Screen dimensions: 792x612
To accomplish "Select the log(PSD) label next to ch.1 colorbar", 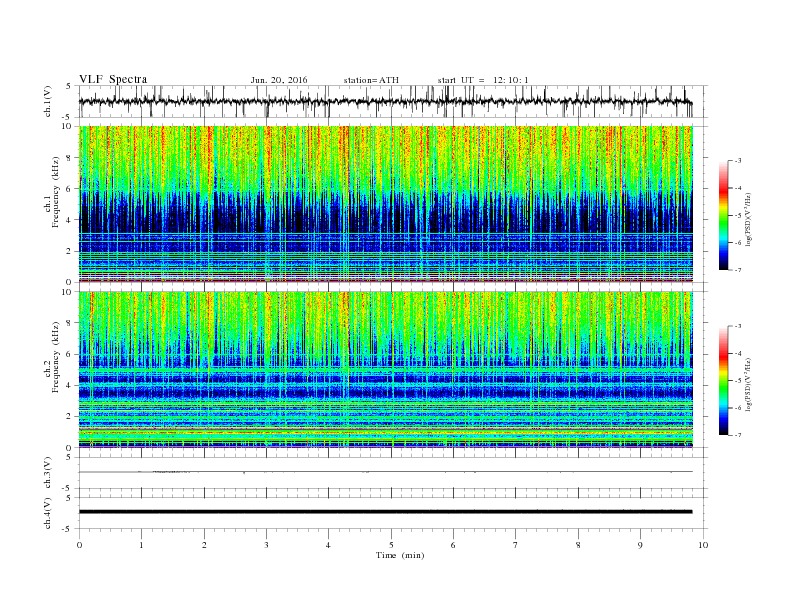I will (x=750, y=218).
